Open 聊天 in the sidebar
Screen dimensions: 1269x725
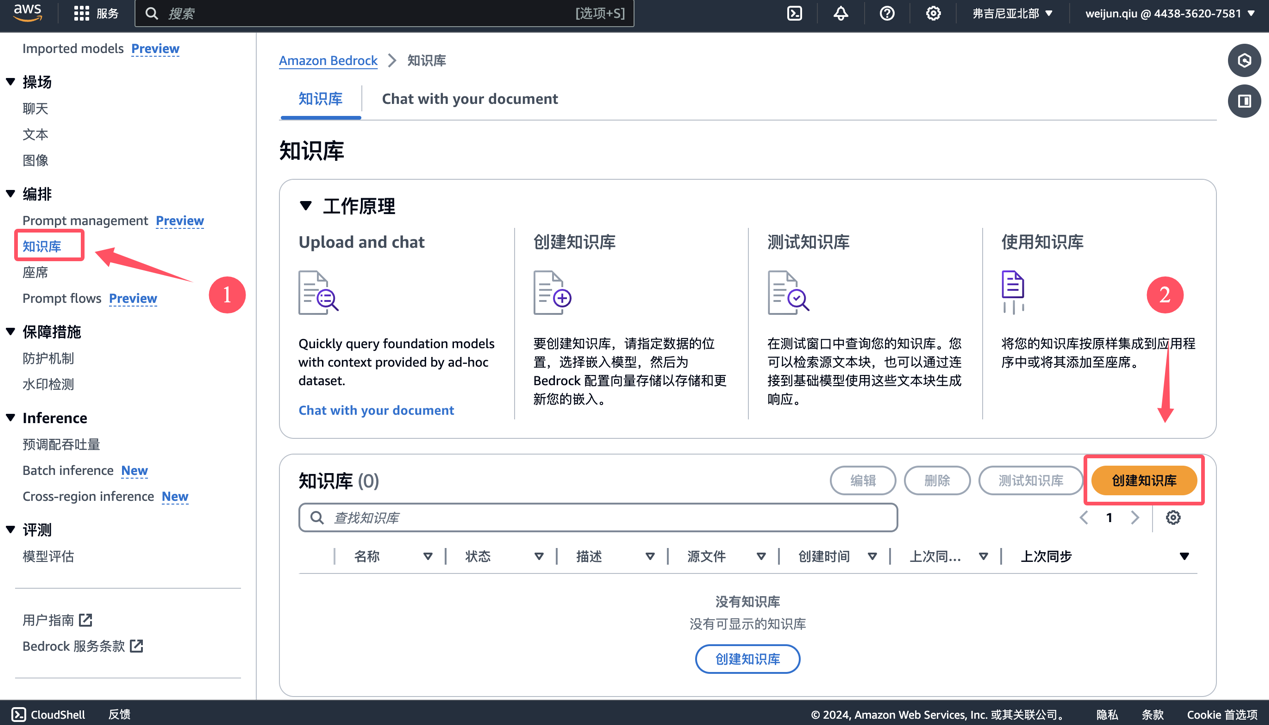(x=35, y=108)
